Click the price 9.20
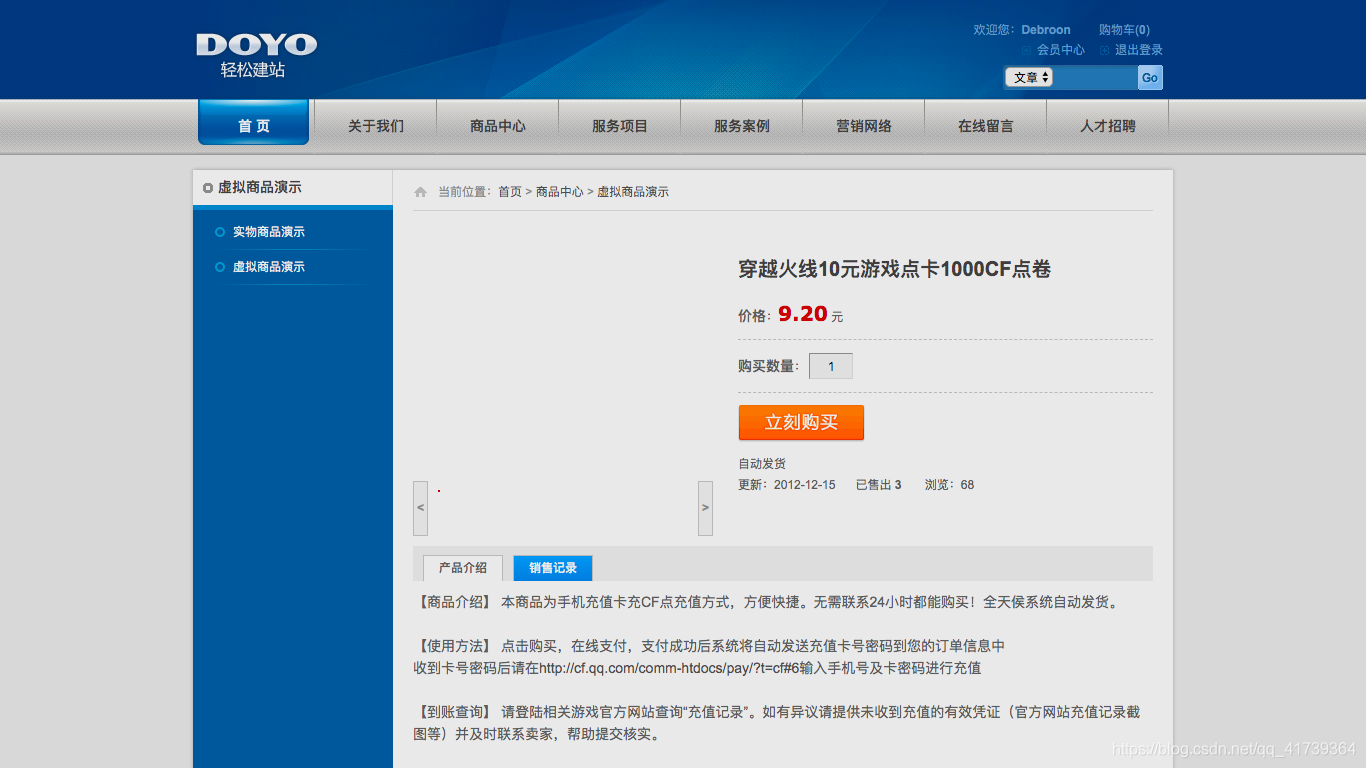 click(803, 314)
